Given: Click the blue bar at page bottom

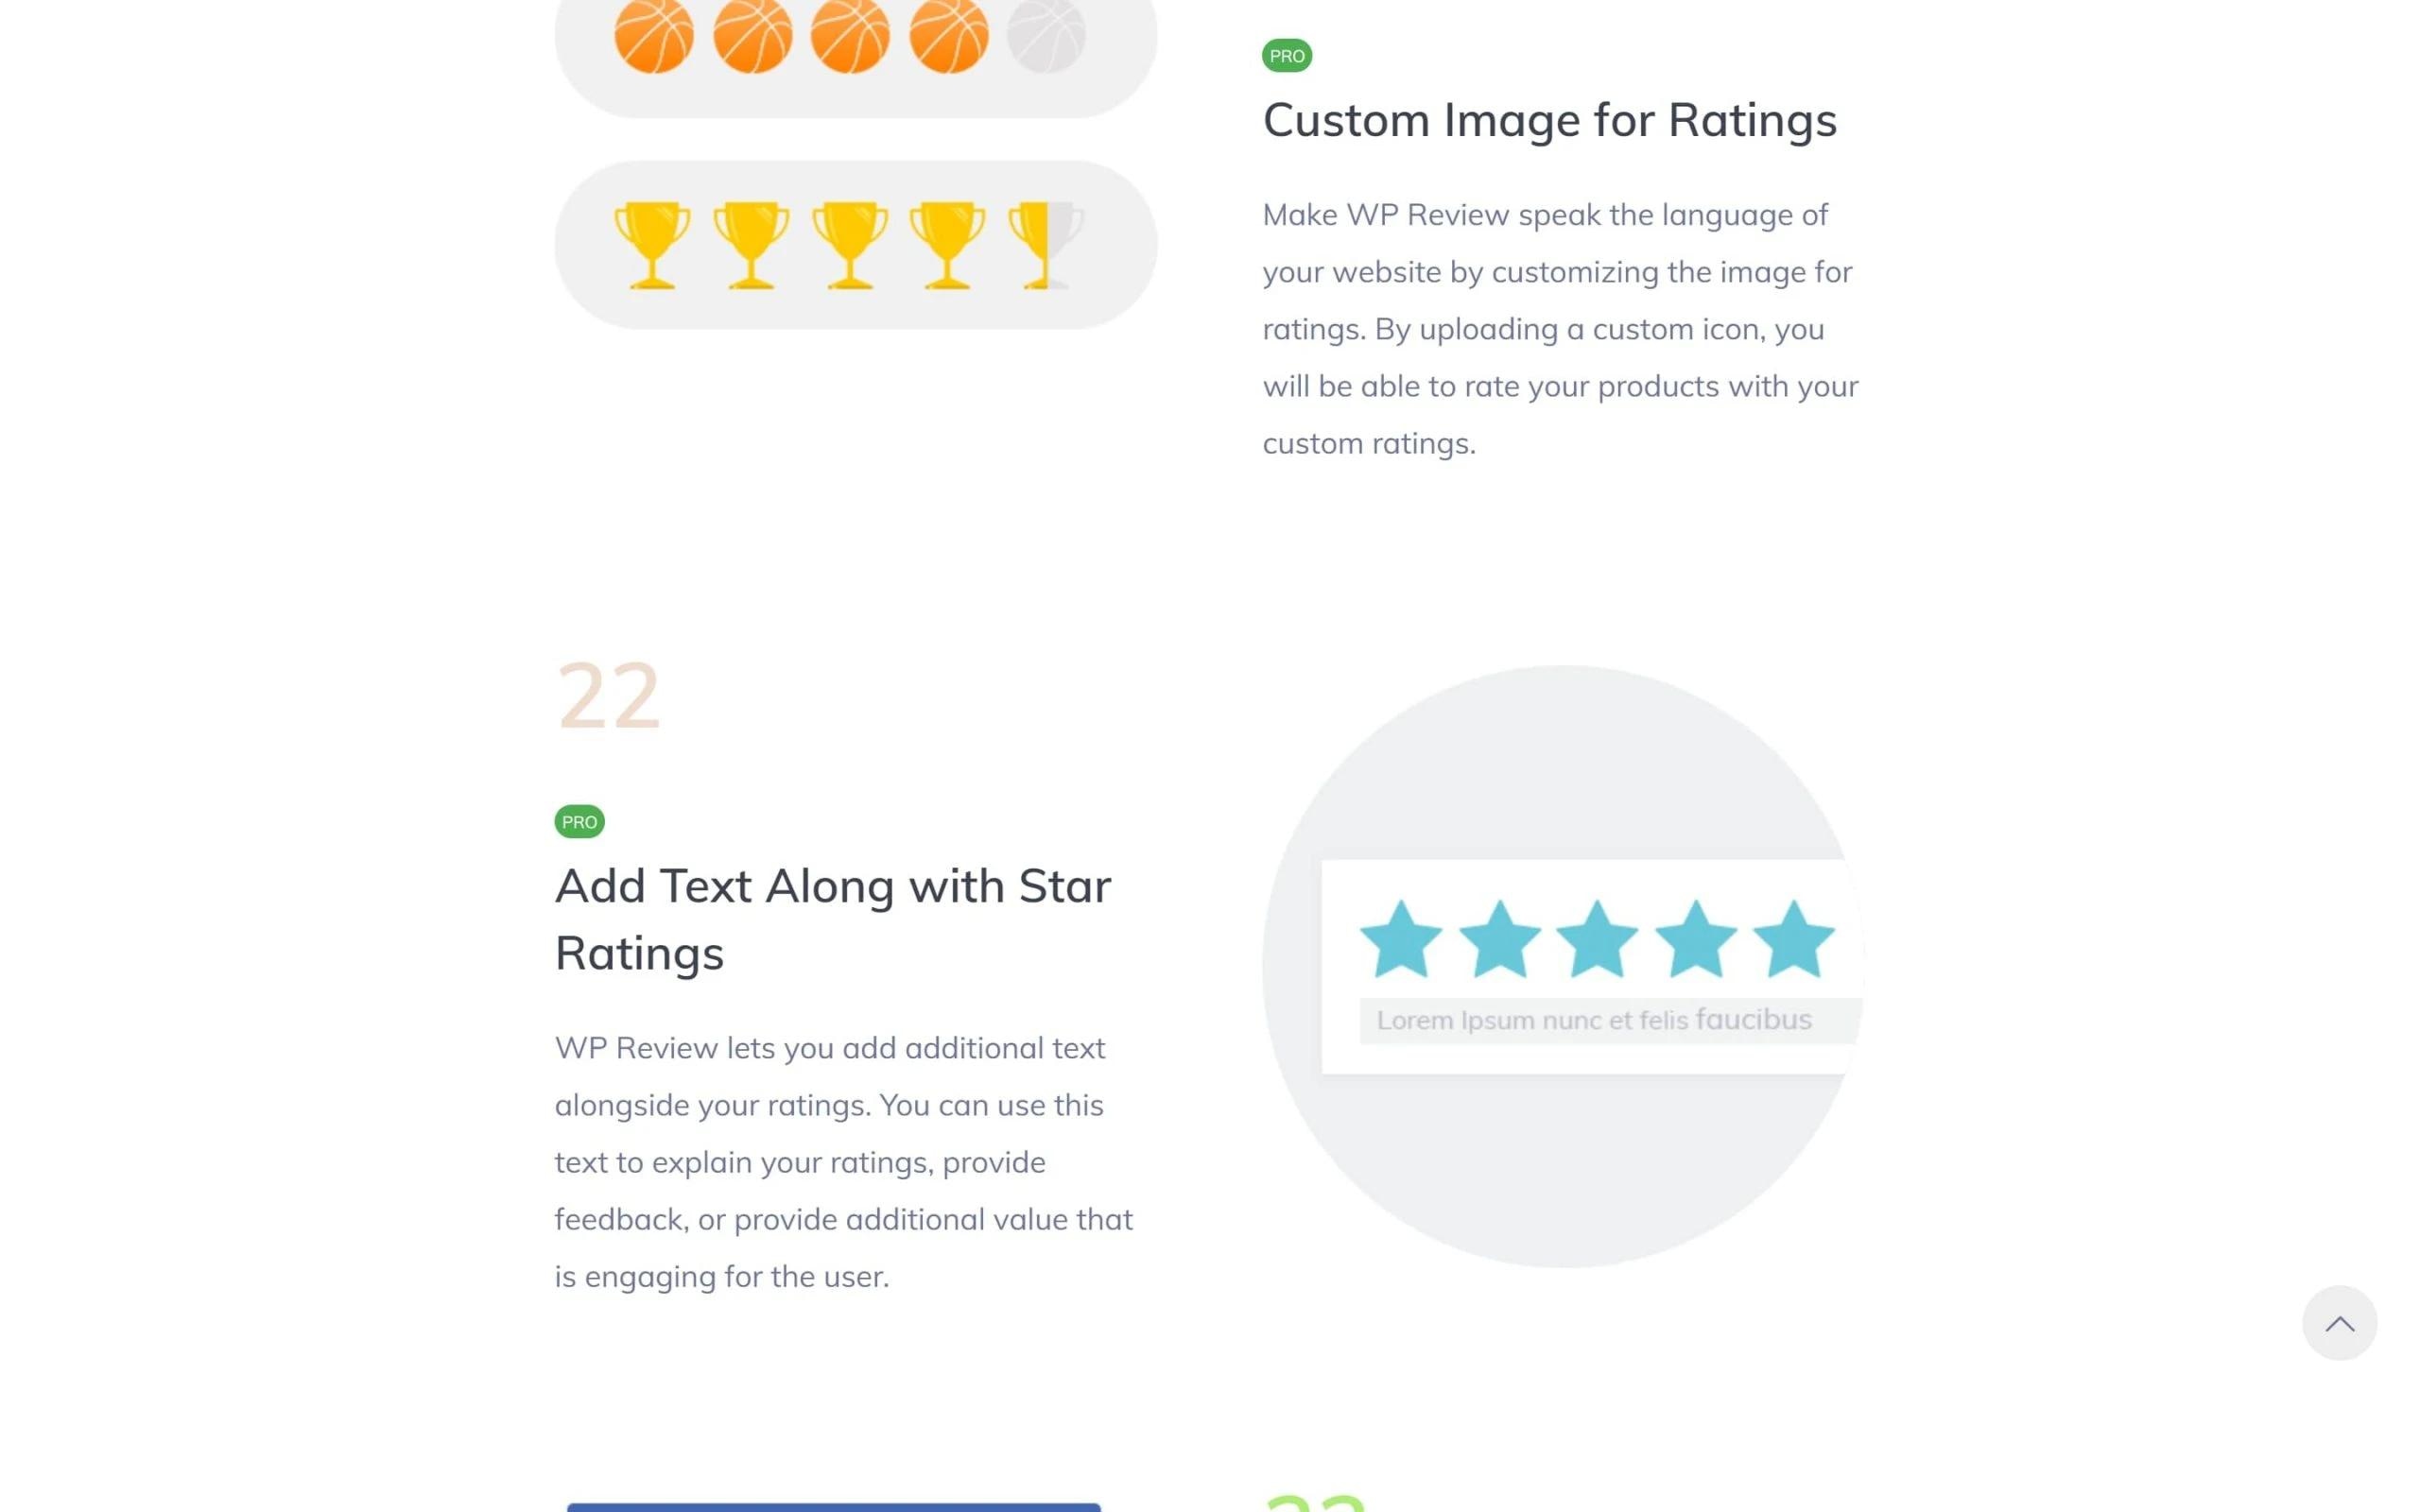Looking at the screenshot, I should [833, 1506].
